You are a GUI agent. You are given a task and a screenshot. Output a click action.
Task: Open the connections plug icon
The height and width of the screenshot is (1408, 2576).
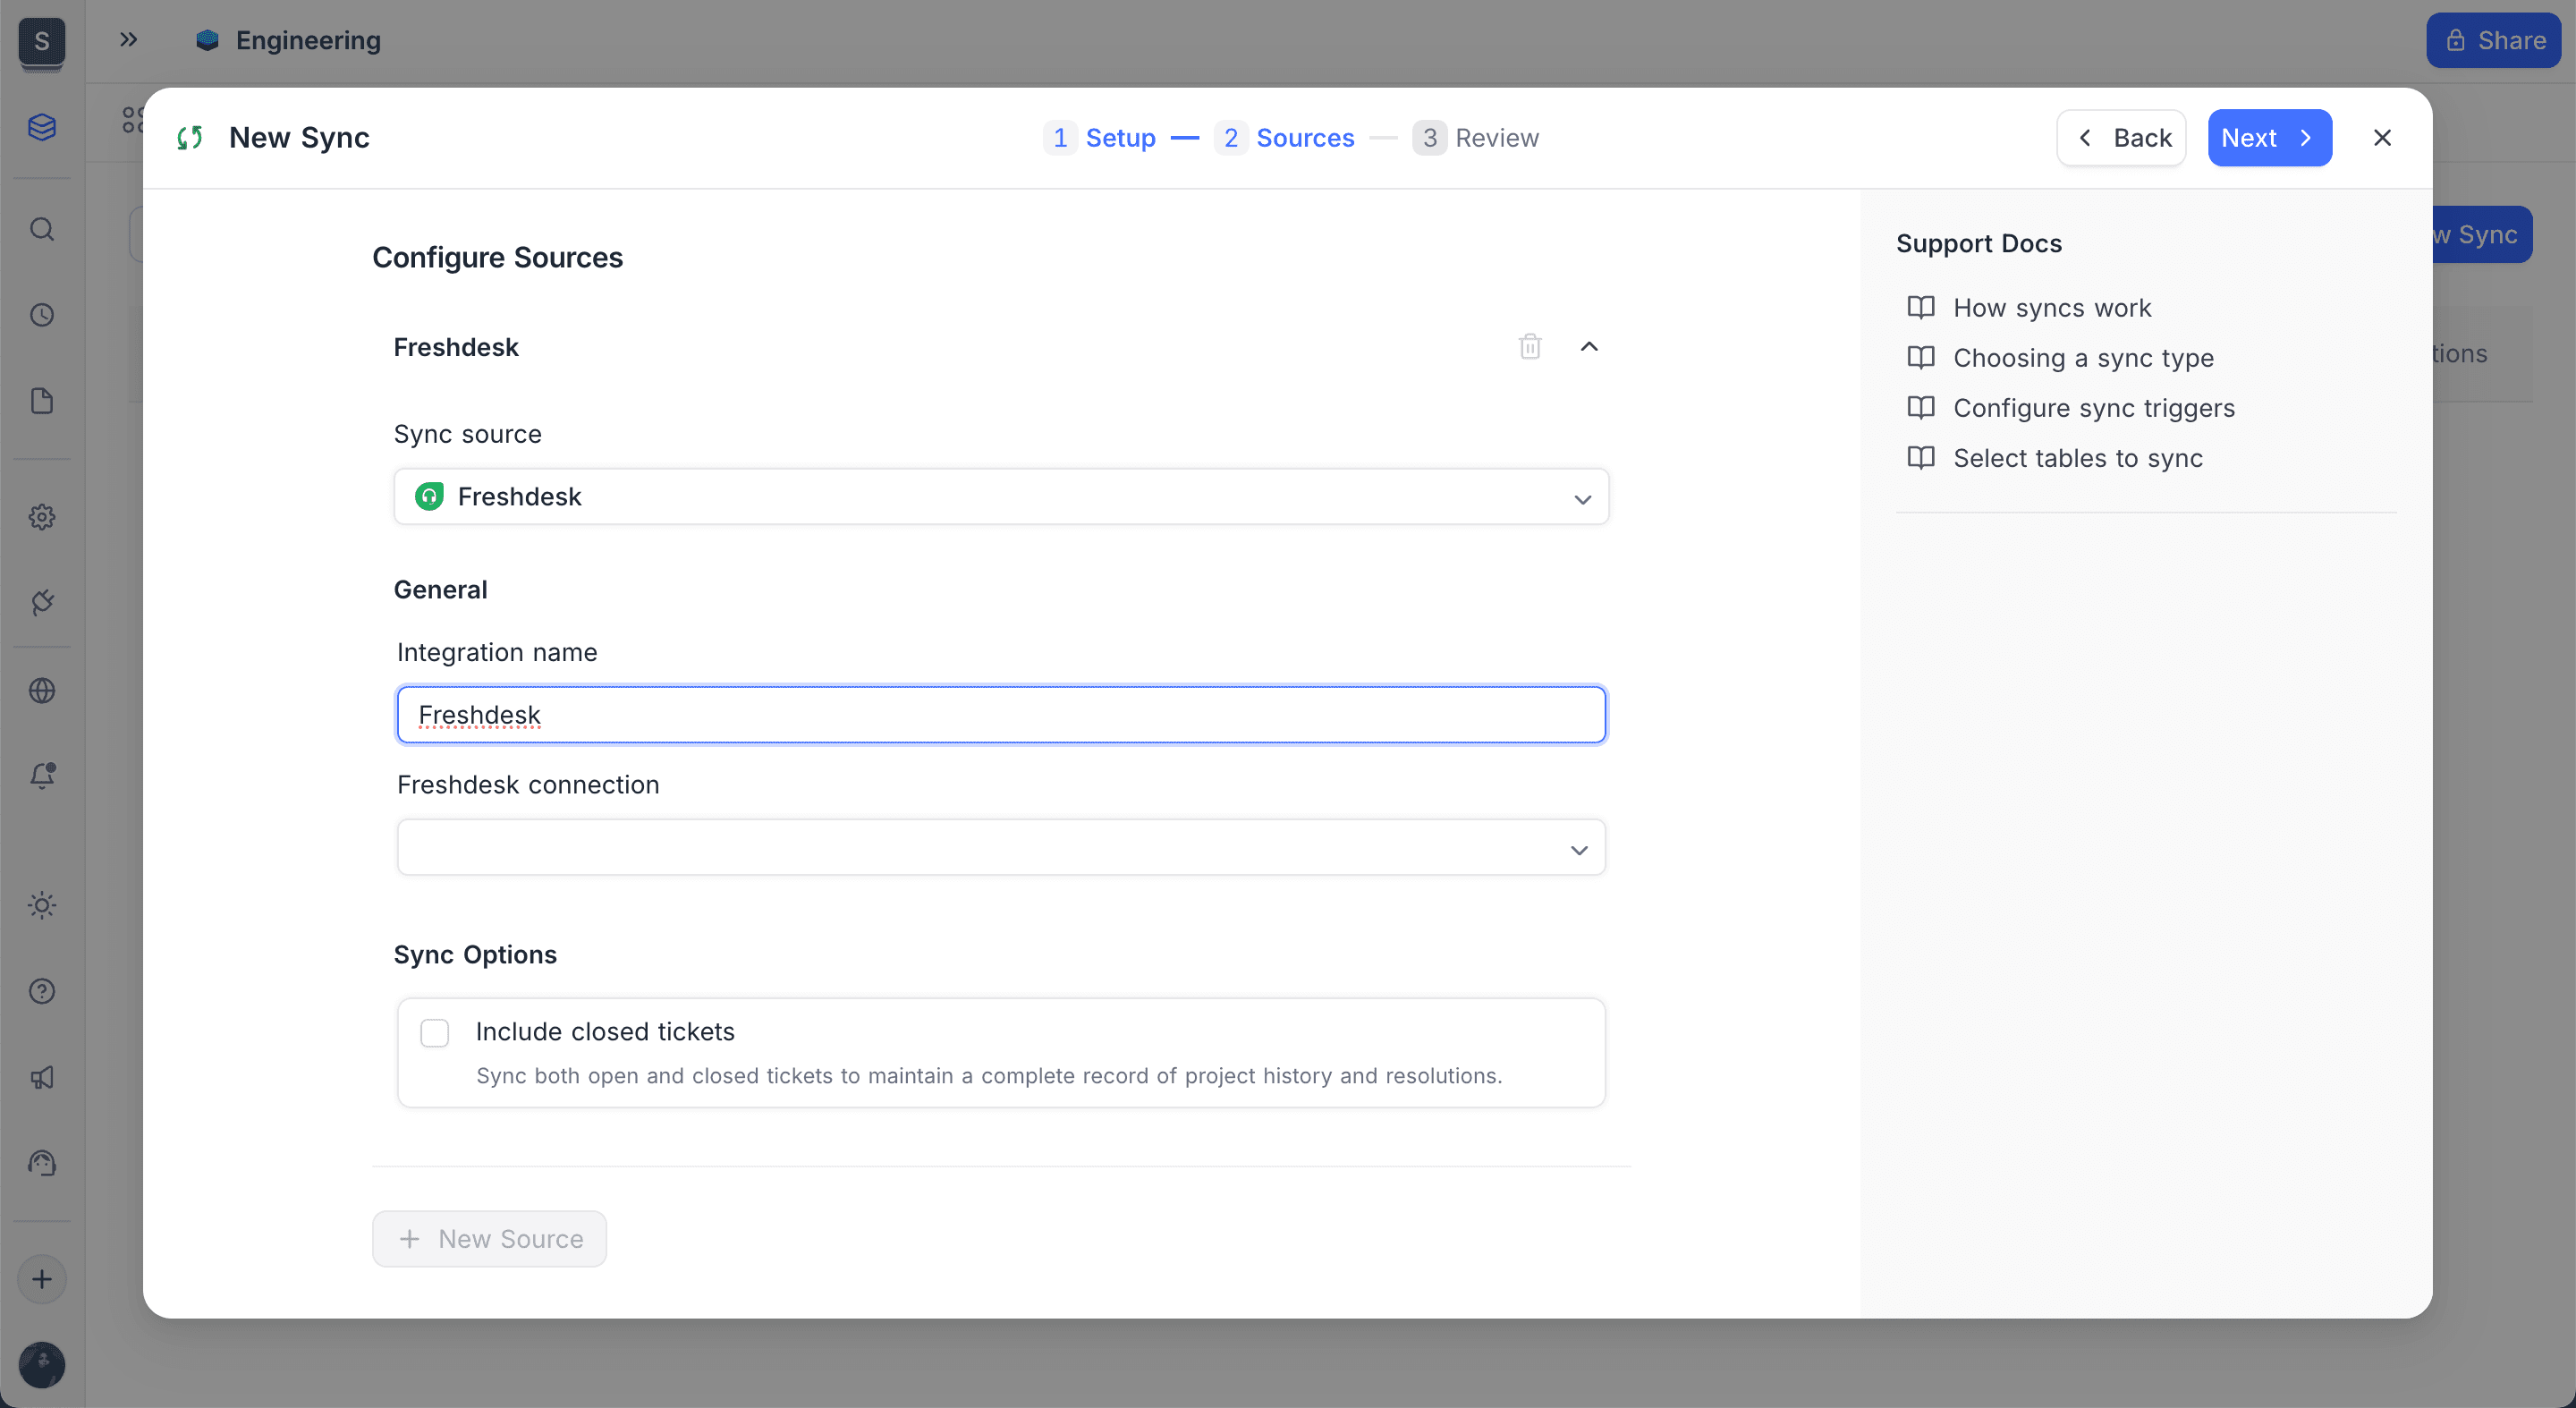click(x=42, y=601)
